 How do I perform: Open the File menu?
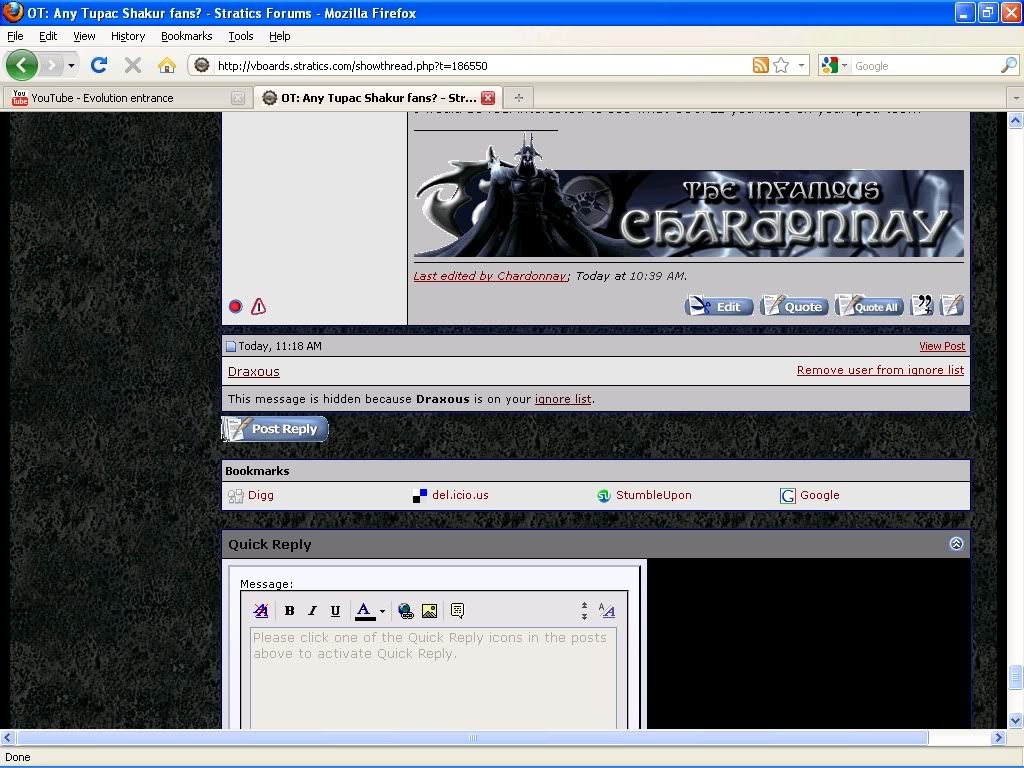15,36
